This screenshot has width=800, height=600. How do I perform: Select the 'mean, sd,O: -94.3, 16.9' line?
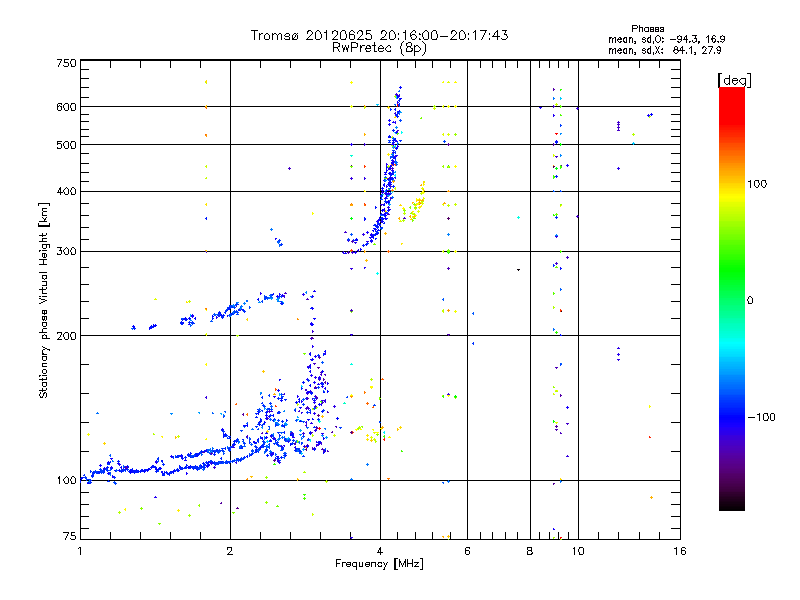(x=666, y=39)
